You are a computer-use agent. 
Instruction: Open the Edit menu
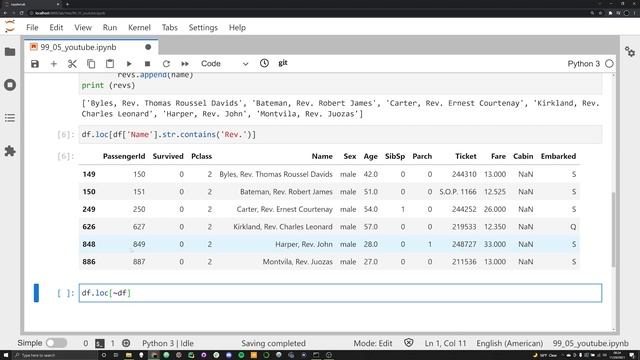[56, 27]
